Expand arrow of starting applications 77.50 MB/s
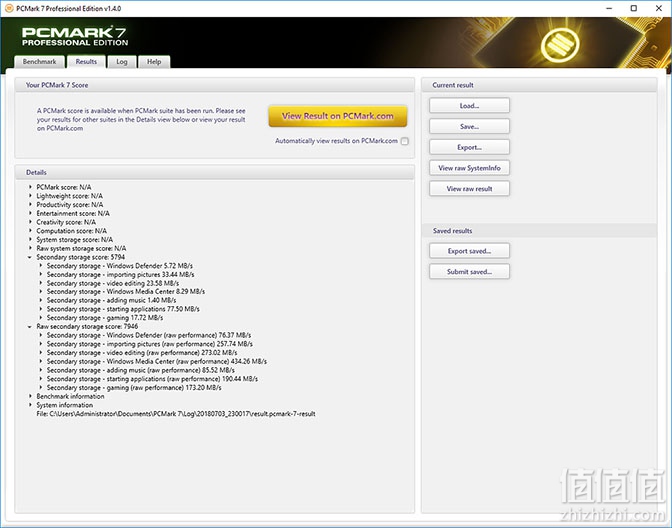Image resolution: width=672 pixels, height=528 pixels. click(41, 309)
